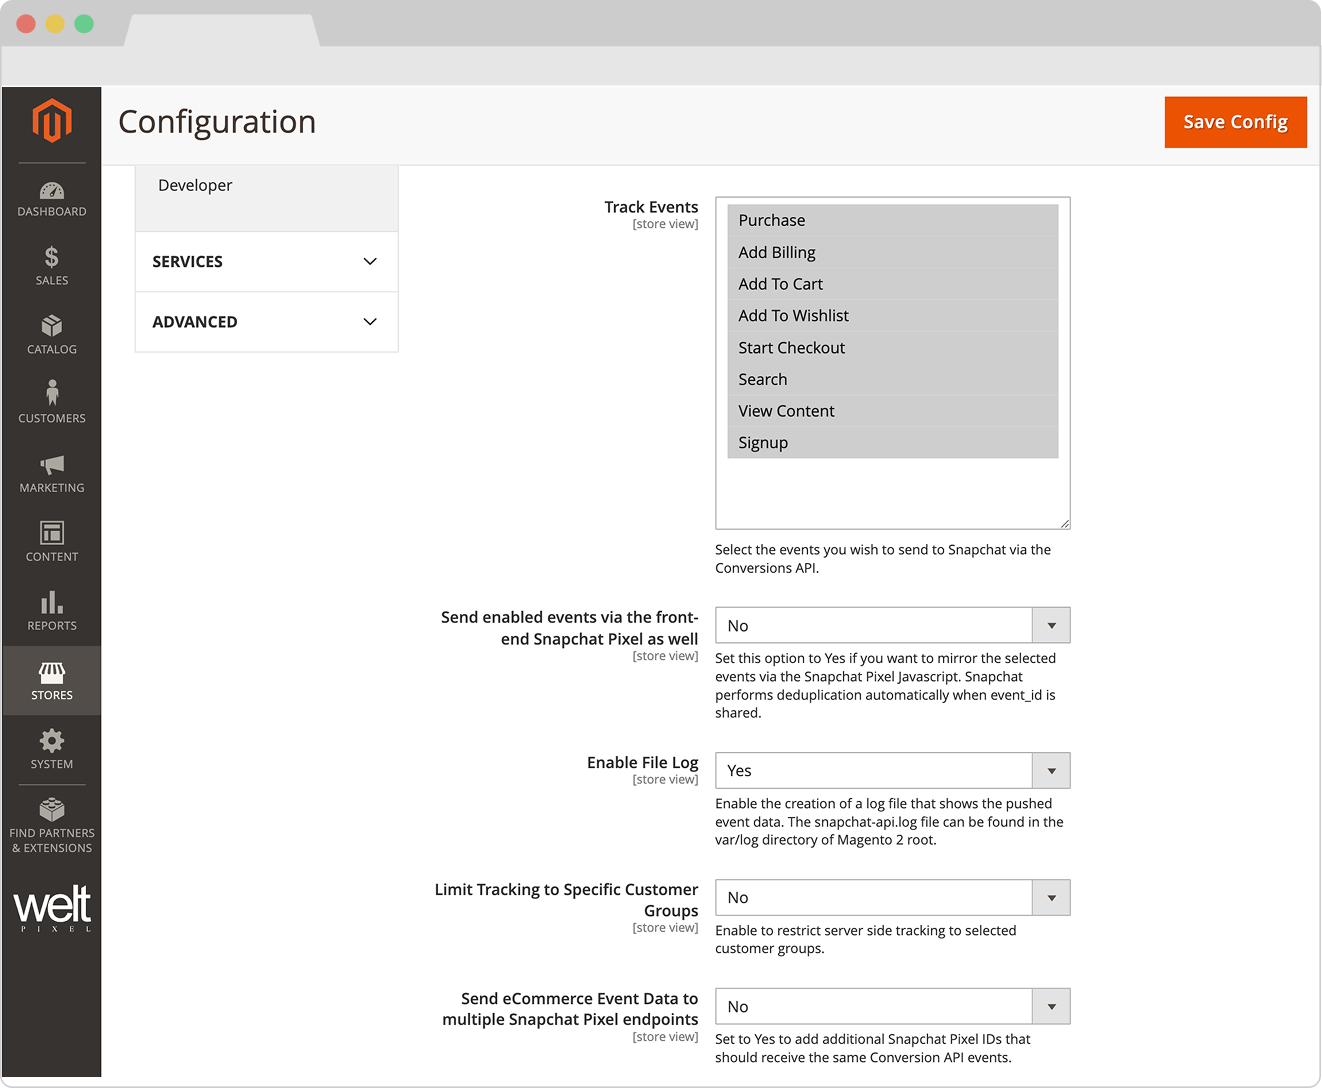
Task: Select Add To Wishlist in Track Events
Action: coord(793,316)
